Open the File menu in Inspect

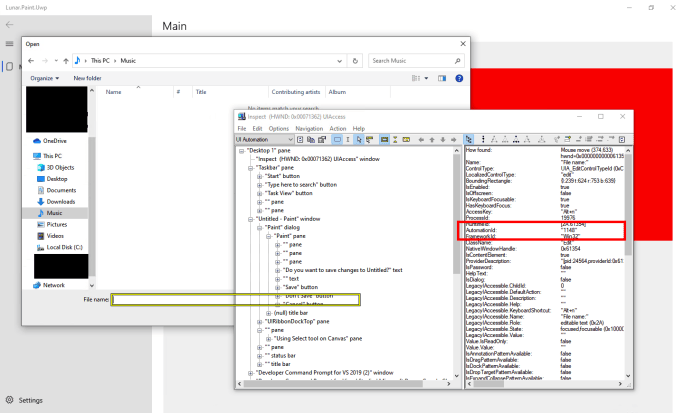coord(242,129)
